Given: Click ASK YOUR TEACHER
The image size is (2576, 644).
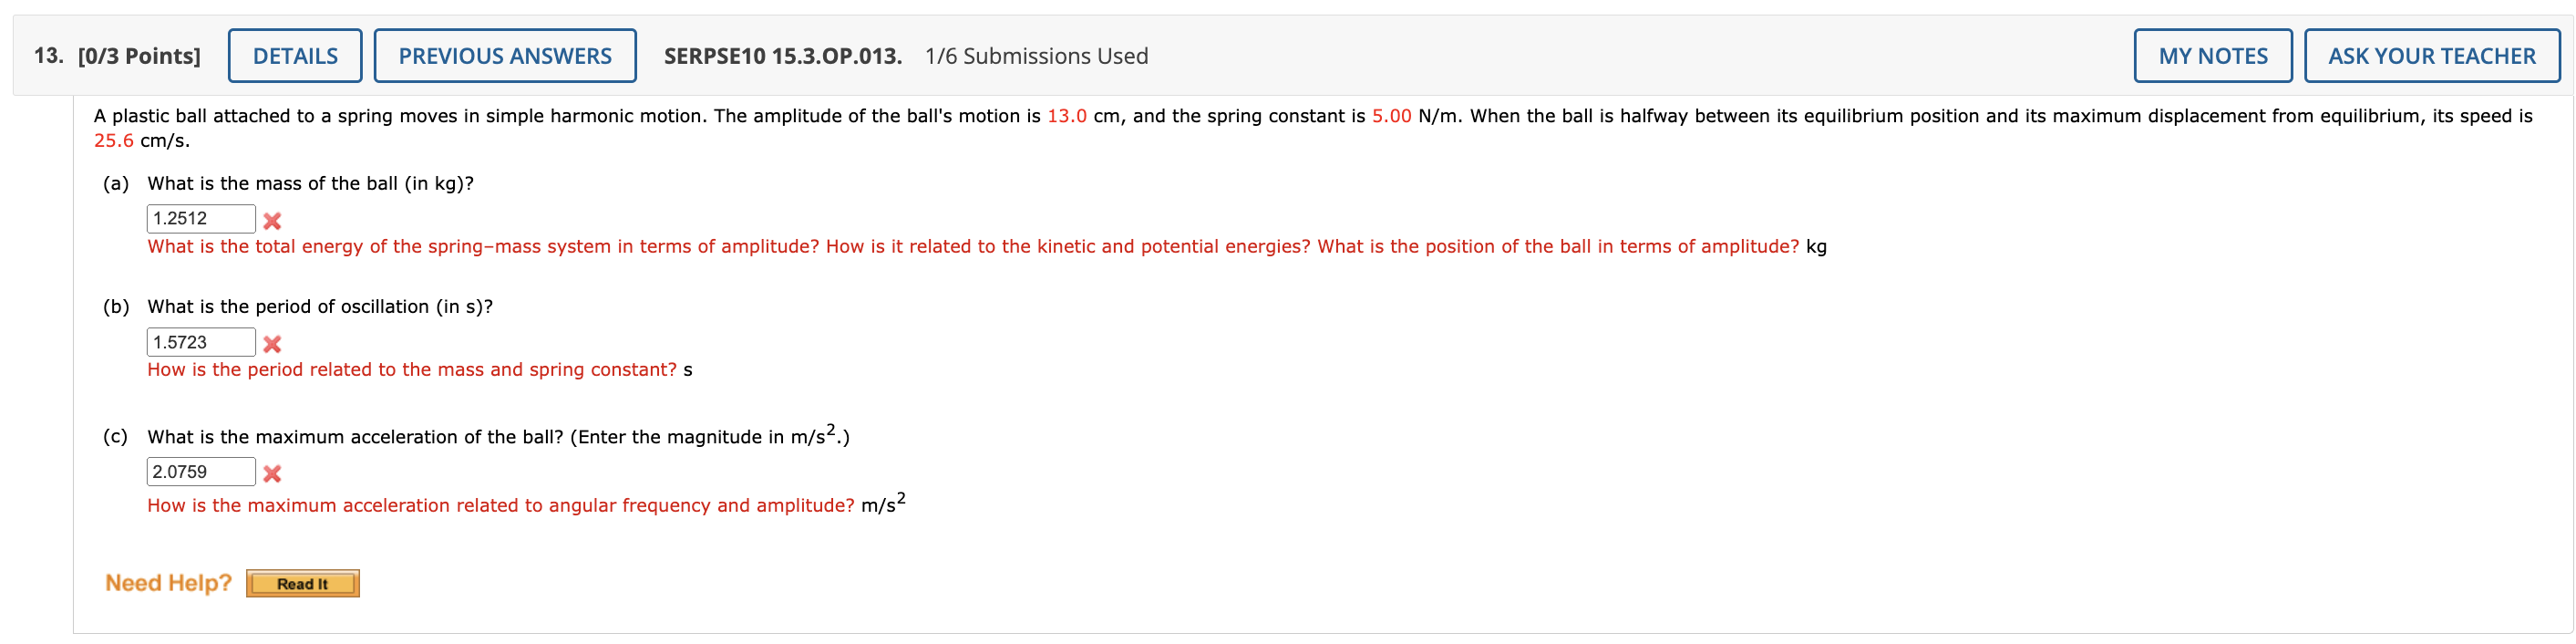Looking at the screenshot, I should point(2432,56).
